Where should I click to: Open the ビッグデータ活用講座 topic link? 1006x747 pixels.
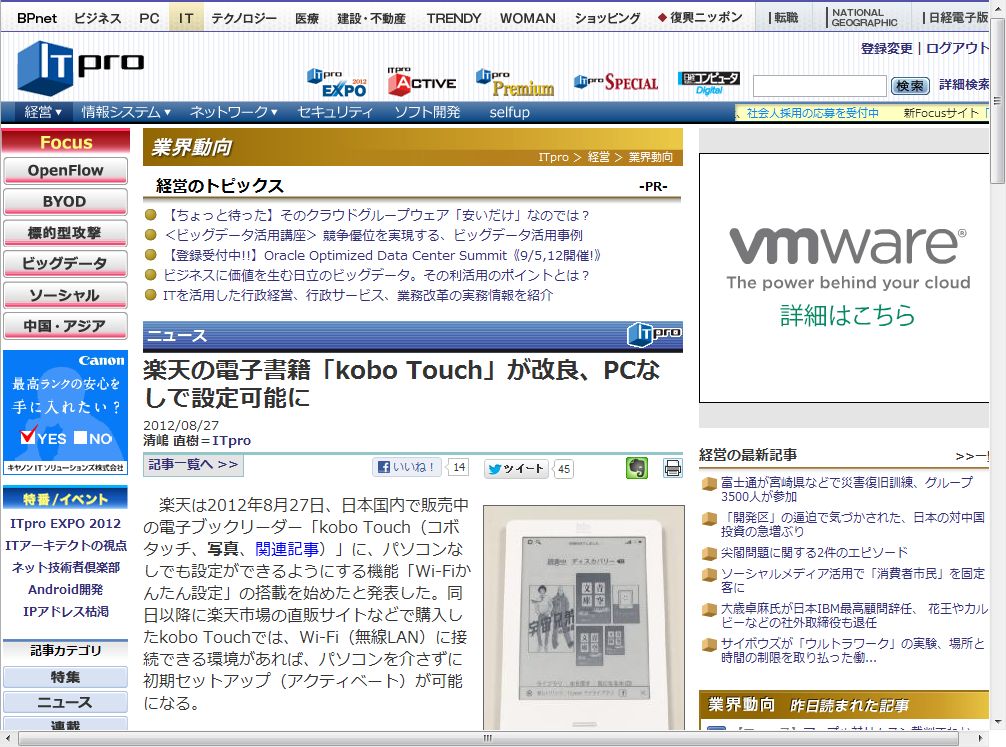click(373, 236)
